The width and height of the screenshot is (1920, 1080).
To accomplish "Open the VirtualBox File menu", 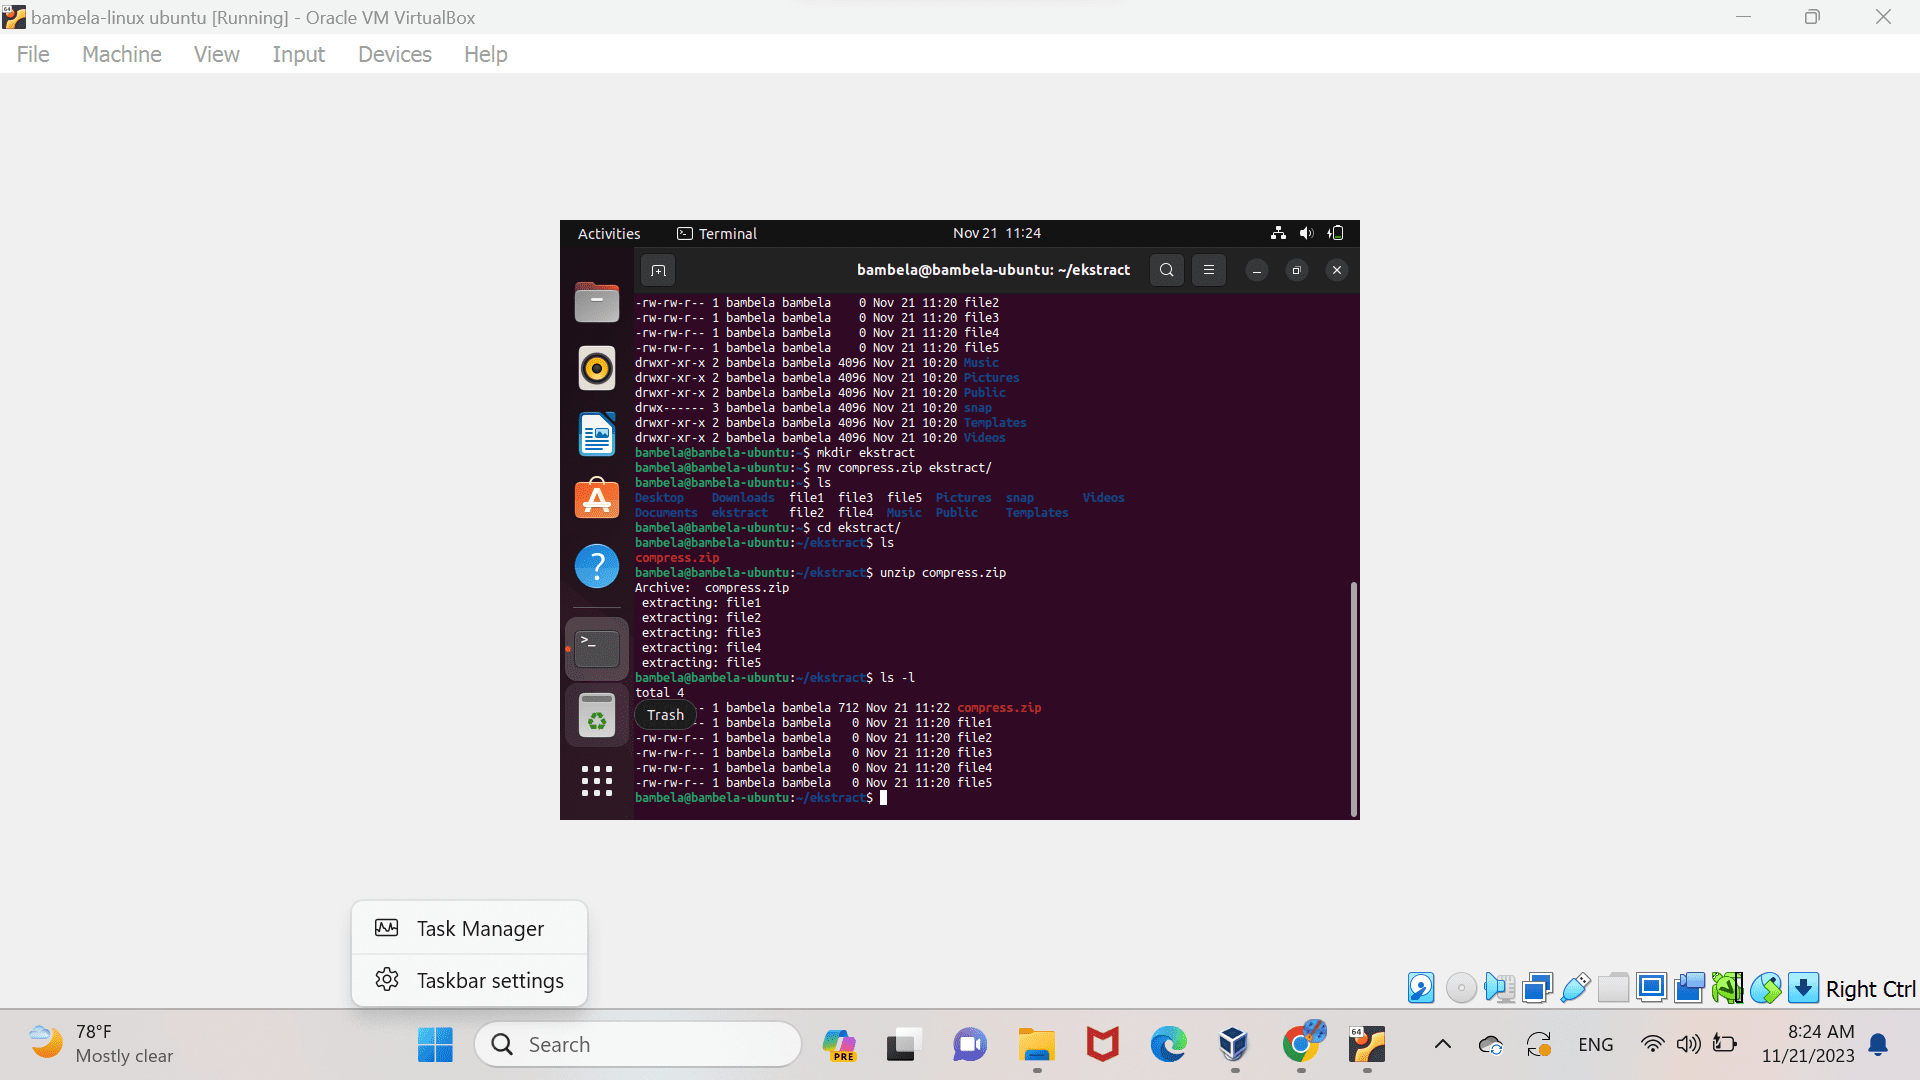I will 33,54.
